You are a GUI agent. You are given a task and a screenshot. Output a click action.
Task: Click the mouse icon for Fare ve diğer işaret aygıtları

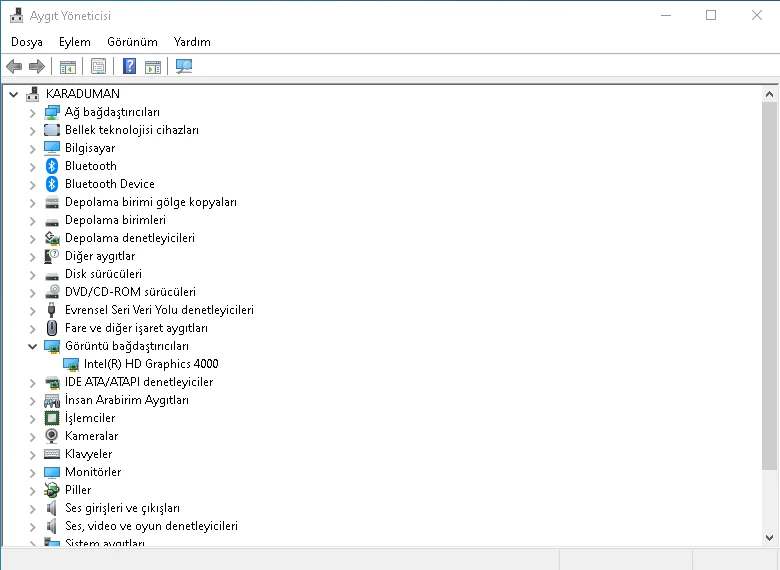52,328
